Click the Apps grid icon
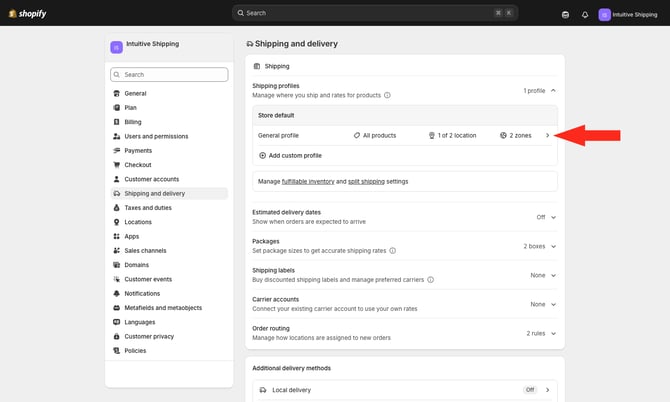Viewport: 670px width, 402px height. click(x=116, y=236)
